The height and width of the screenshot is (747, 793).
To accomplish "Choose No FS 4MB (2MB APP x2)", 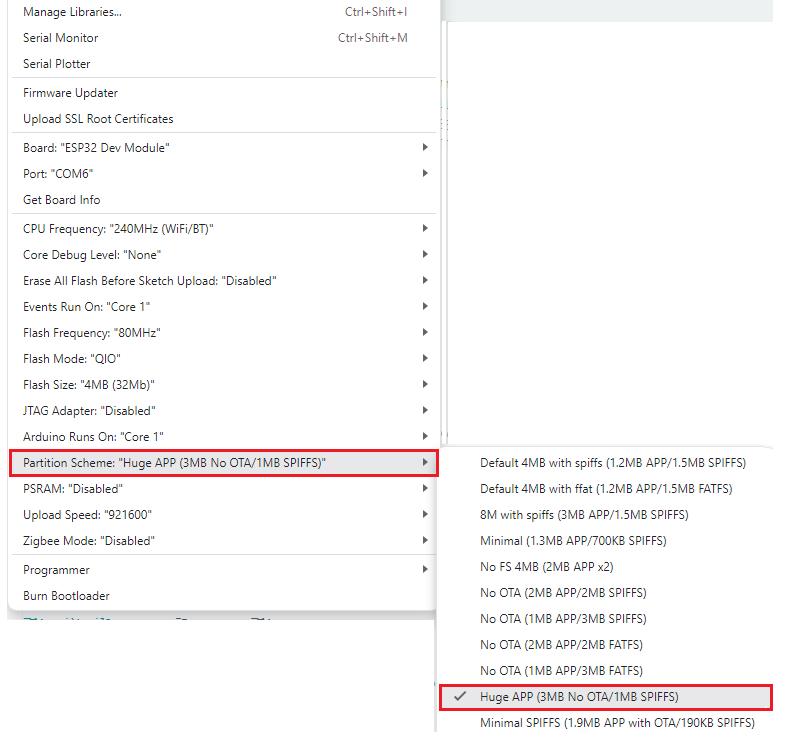I will [606, 566].
